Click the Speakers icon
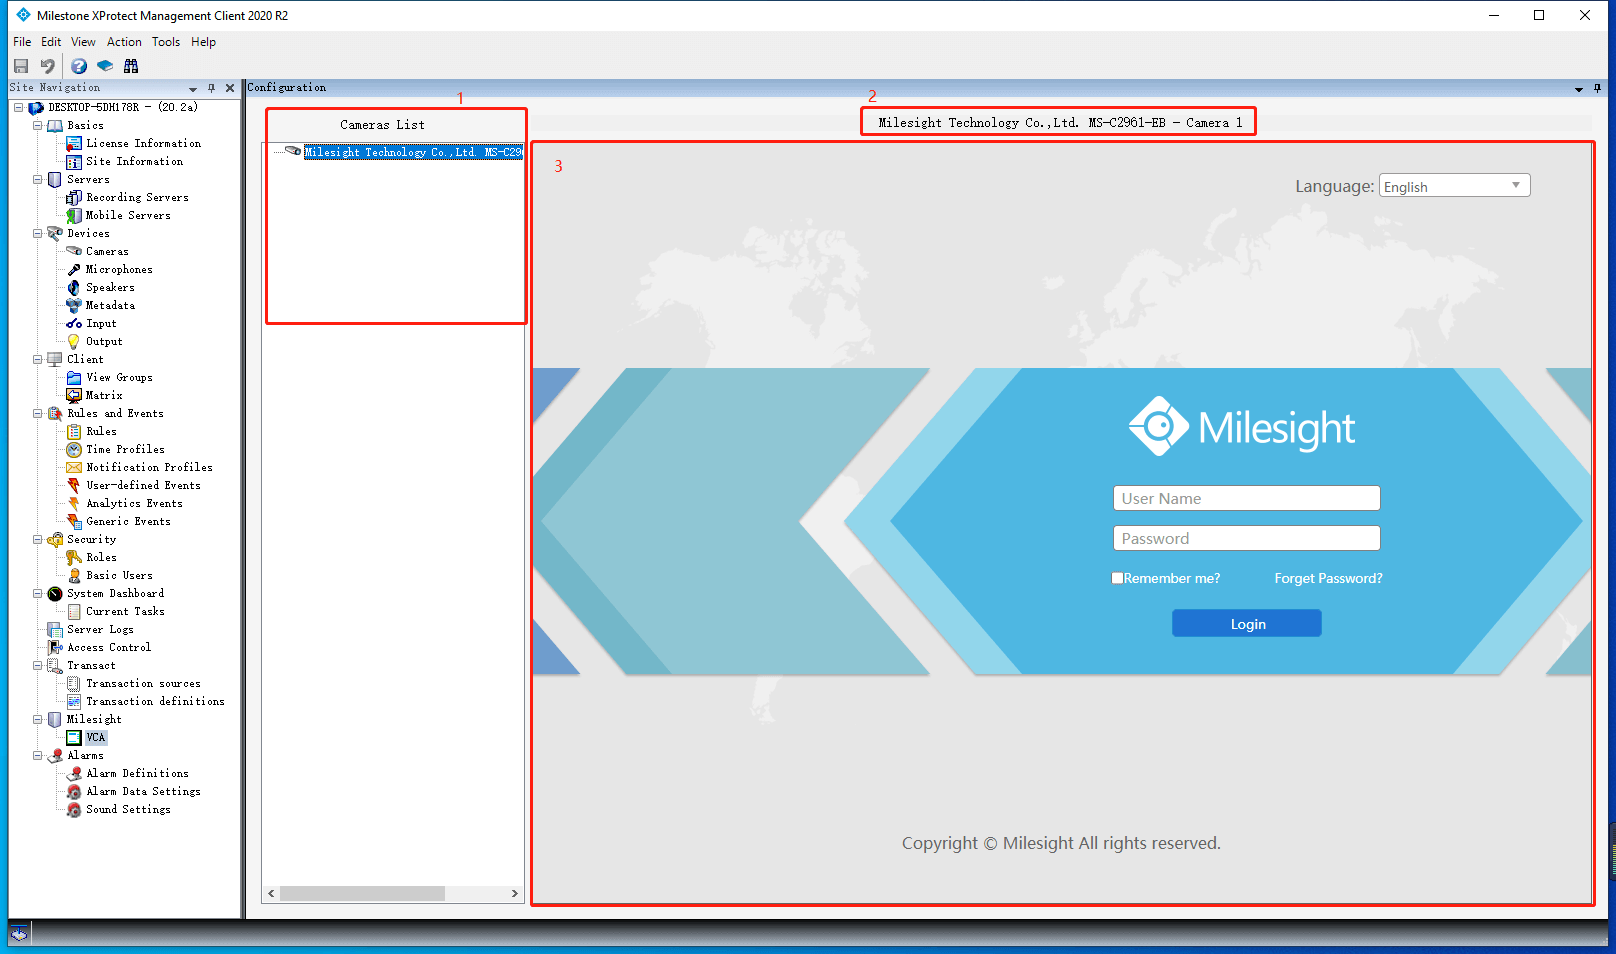The image size is (1616, 954). [74, 288]
